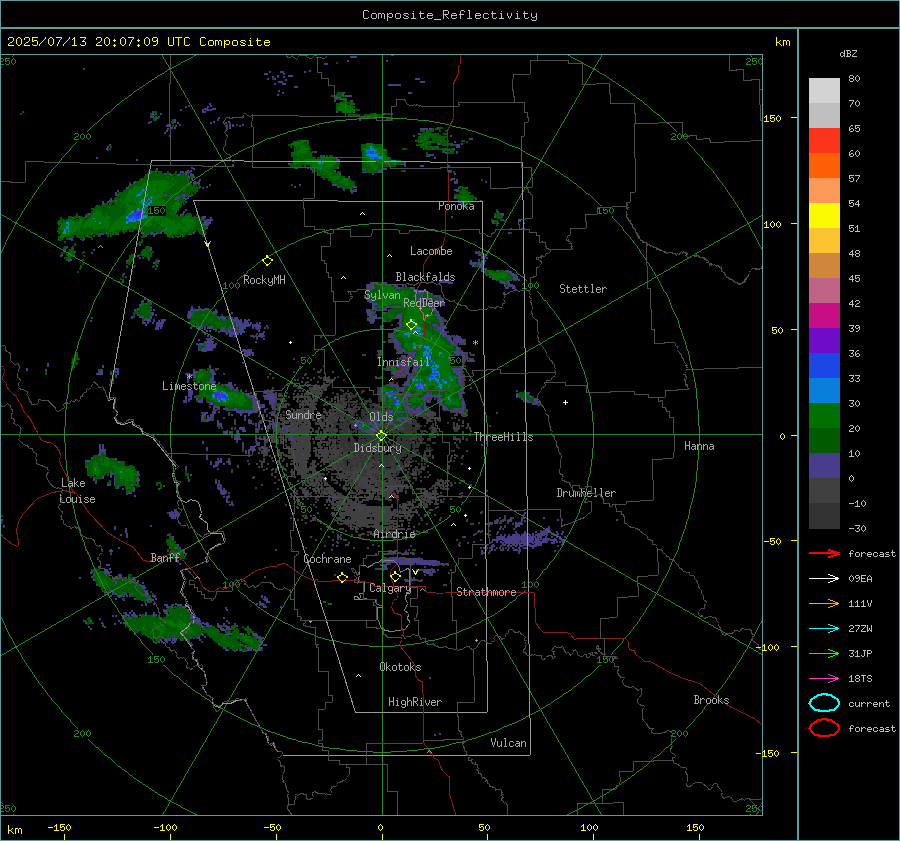Click the Ponoka city label
This screenshot has width=900, height=841.
tap(456, 206)
